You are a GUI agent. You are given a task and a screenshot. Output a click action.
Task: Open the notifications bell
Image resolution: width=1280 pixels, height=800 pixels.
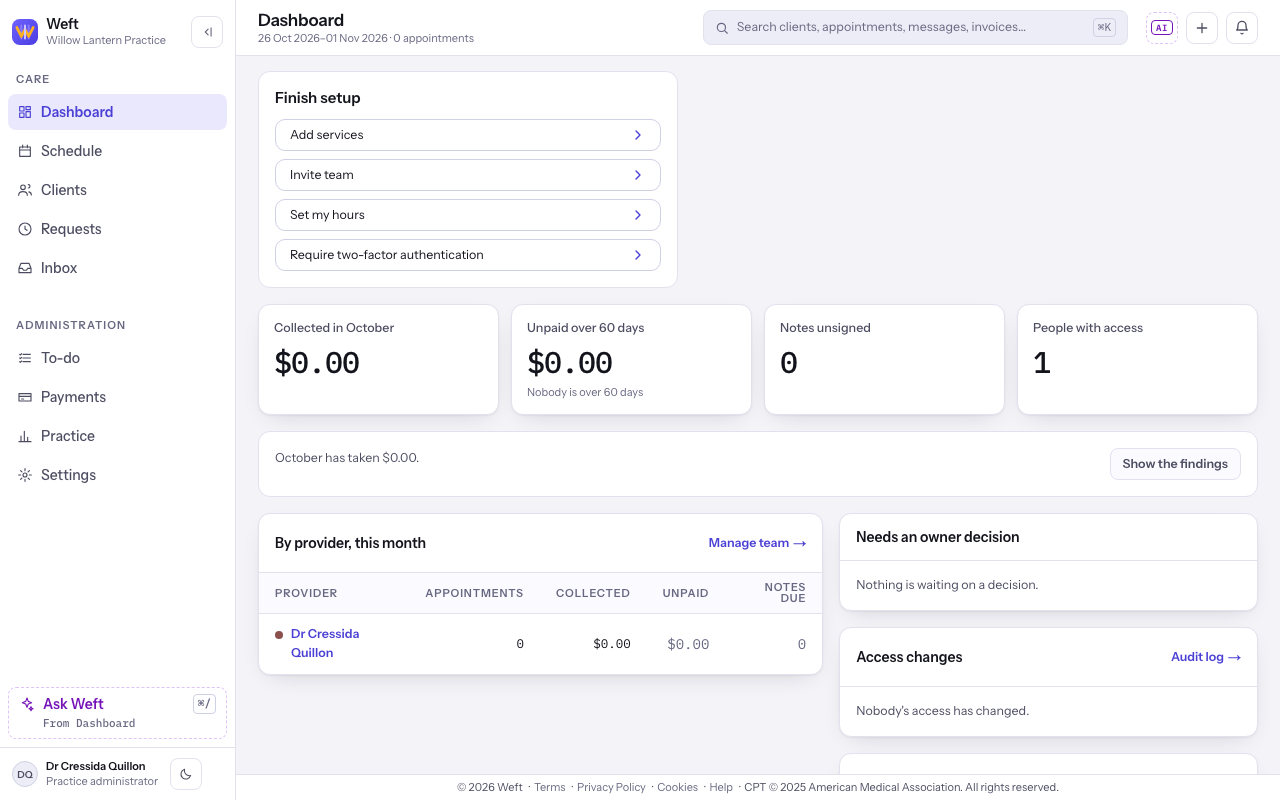pos(1242,28)
